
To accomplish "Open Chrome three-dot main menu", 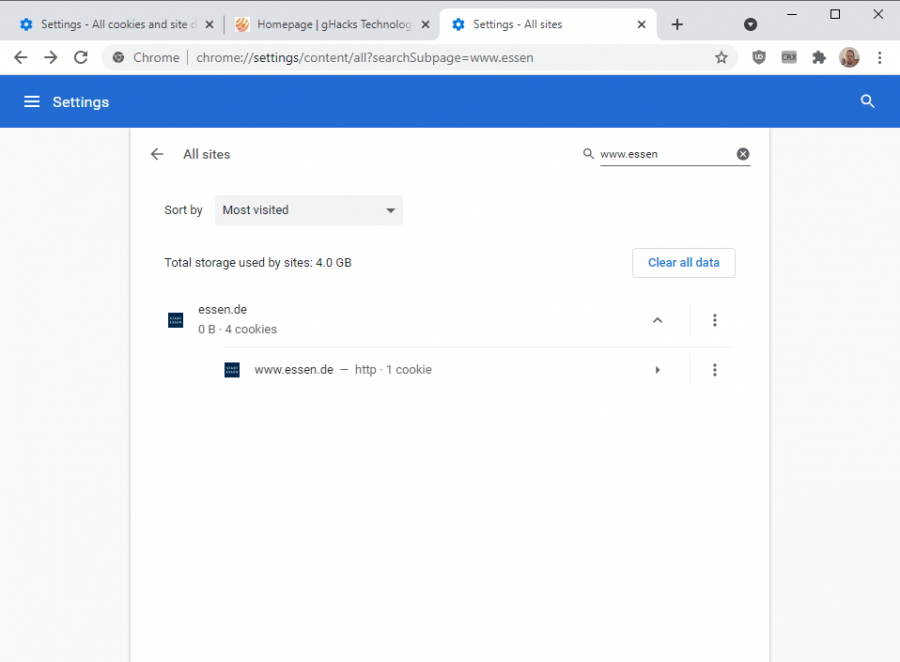I will click(879, 57).
